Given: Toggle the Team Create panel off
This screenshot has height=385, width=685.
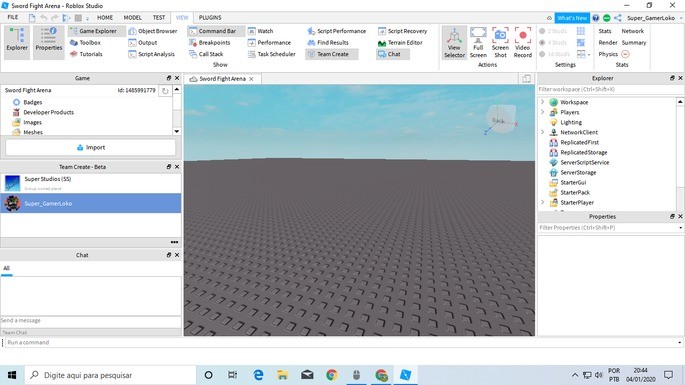Looking at the screenshot, I should (332, 54).
